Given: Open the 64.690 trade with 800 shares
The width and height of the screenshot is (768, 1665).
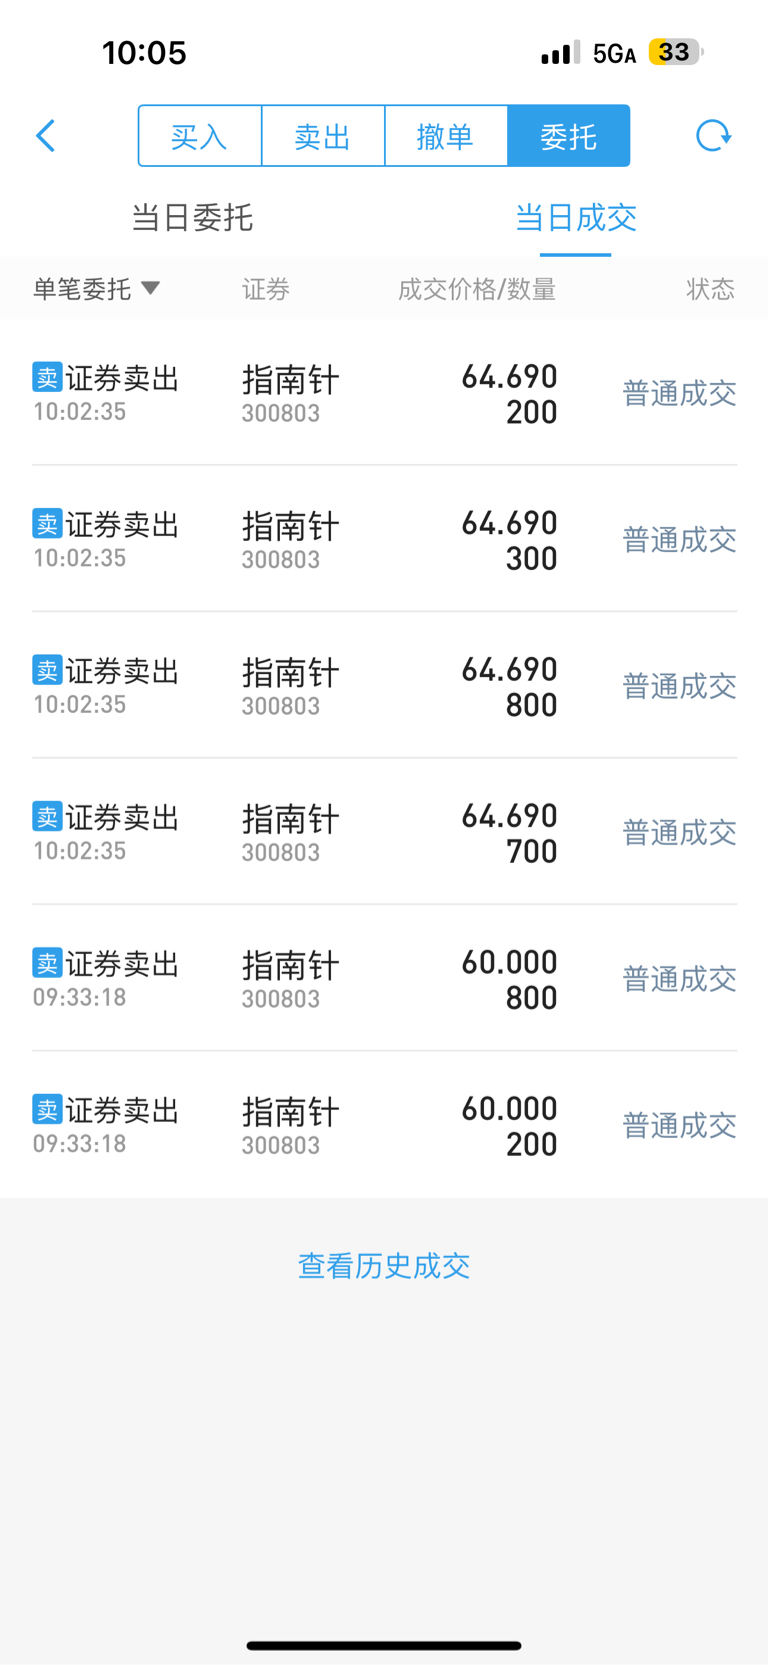Looking at the screenshot, I should 384,685.
